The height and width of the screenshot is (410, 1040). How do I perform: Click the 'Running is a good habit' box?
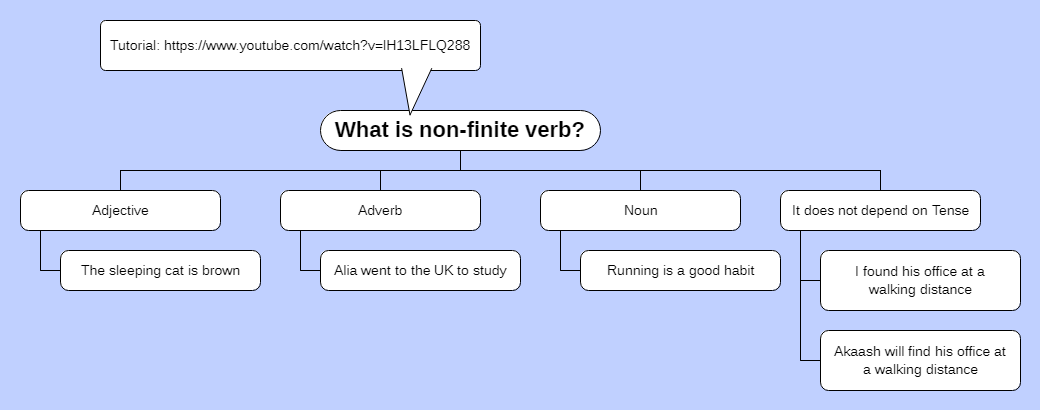(x=680, y=270)
